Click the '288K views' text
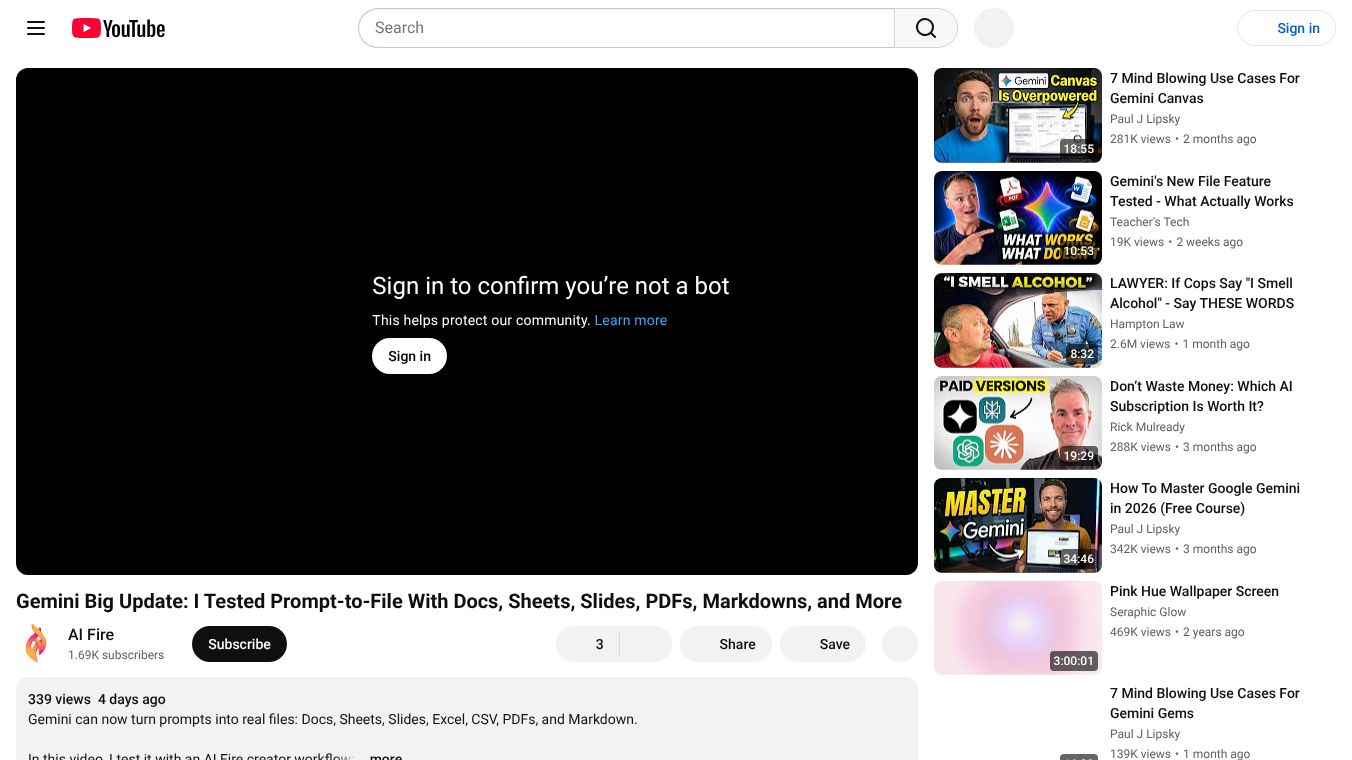Image resolution: width=1352 pixels, height=760 pixels. pyautogui.click(x=1140, y=447)
